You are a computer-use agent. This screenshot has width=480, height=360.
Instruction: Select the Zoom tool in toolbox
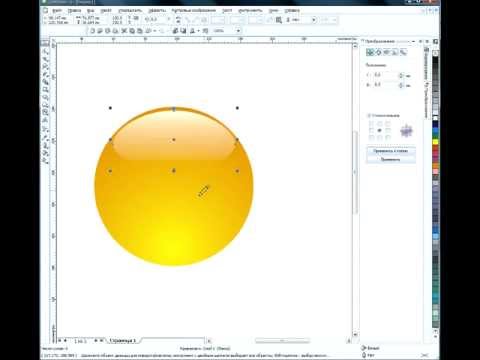click(44, 67)
